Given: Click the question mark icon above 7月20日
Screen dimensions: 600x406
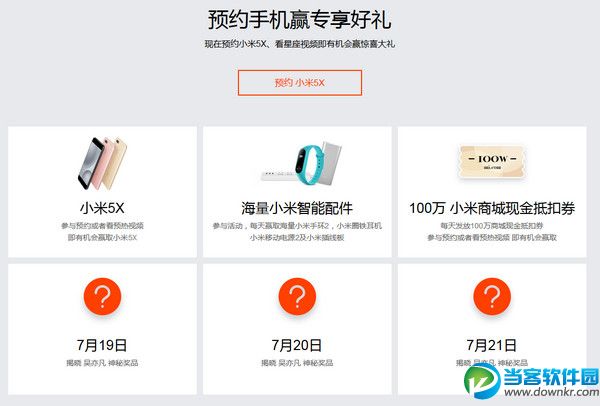Looking at the screenshot, I should [x=297, y=297].
